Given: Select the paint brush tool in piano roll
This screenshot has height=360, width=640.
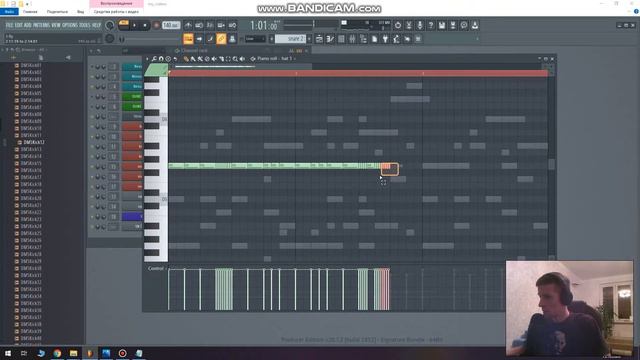Looking at the screenshot, I should (x=193, y=59).
